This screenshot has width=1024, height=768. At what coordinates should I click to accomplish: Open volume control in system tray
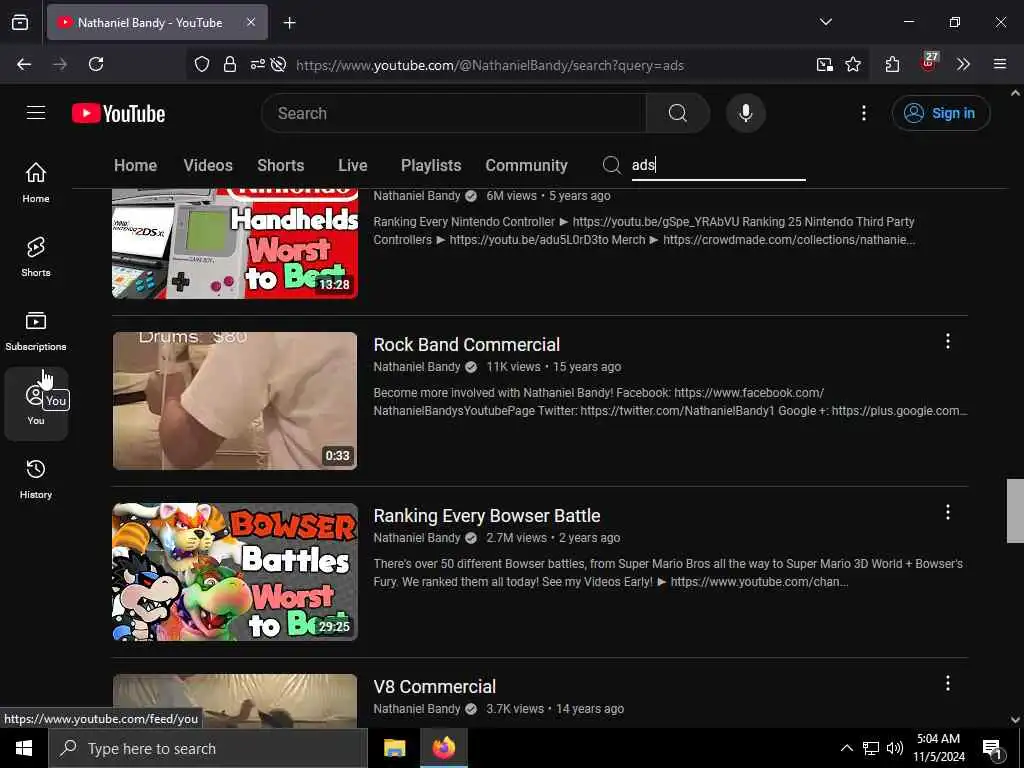(895, 748)
